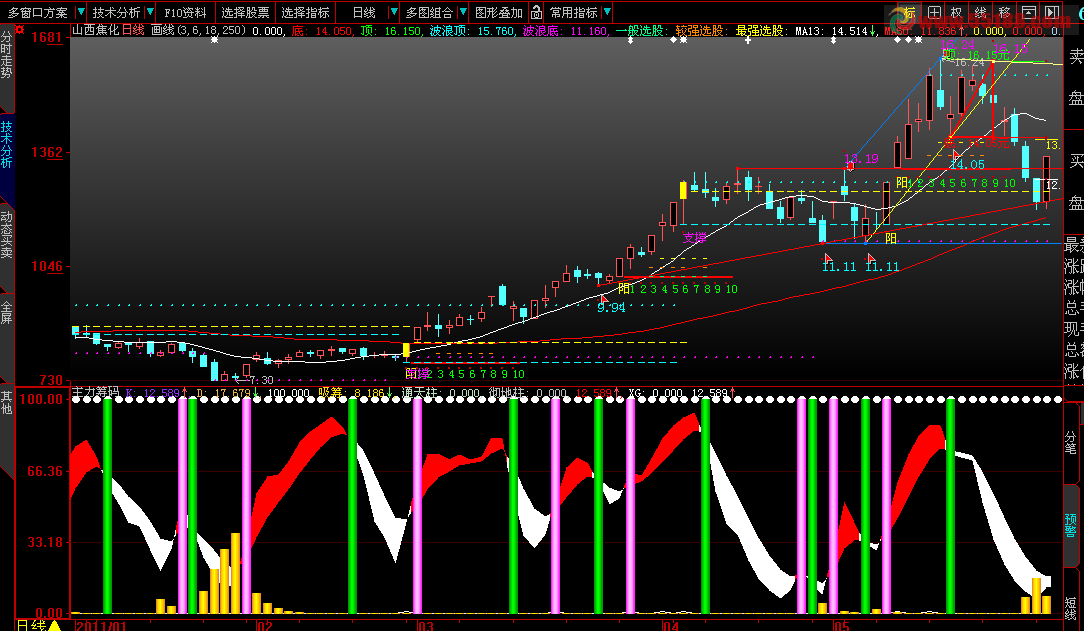Switch to the 其他 side tab

point(6,402)
